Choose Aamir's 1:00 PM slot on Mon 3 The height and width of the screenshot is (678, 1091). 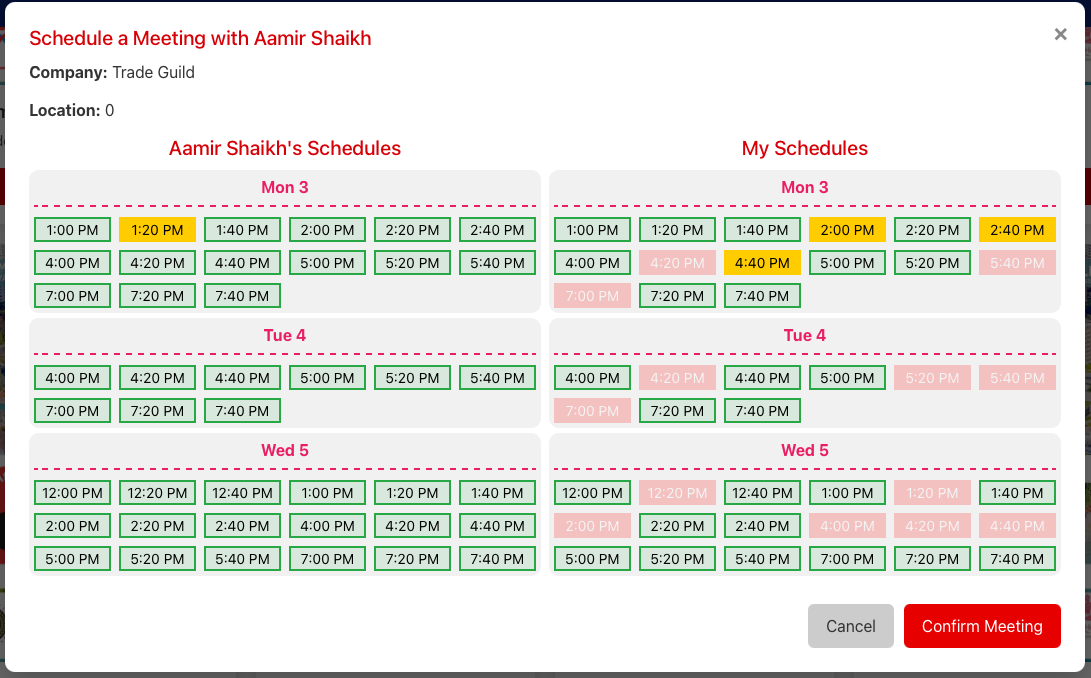click(x=72, y=230)
